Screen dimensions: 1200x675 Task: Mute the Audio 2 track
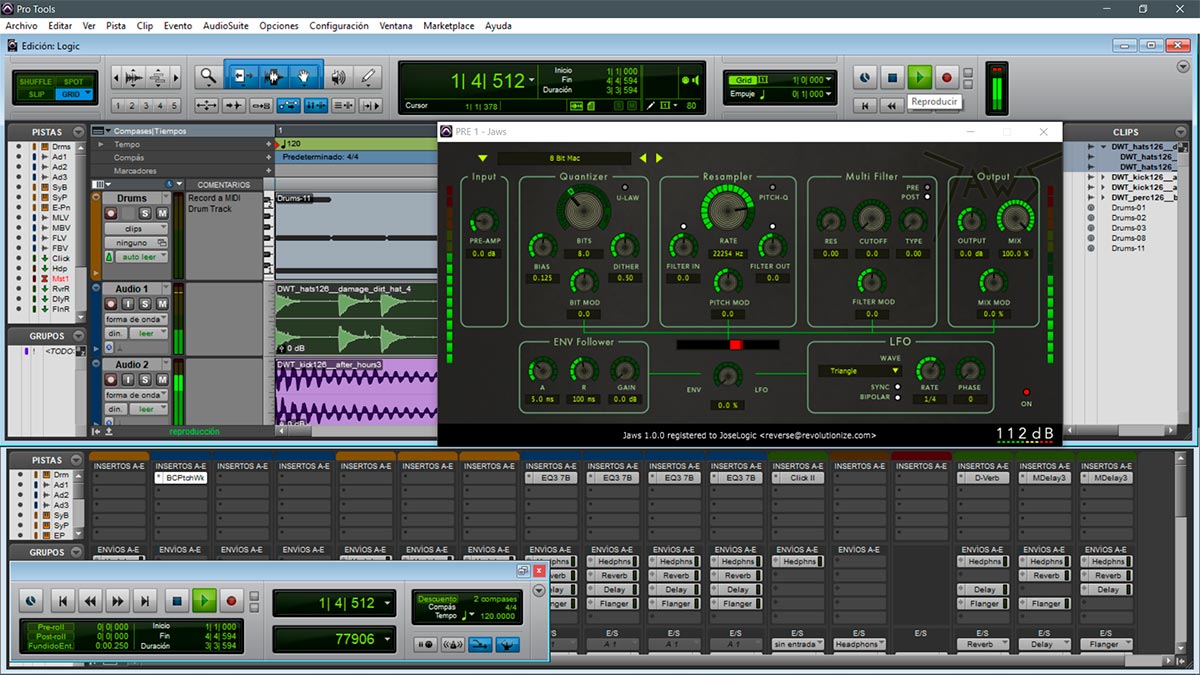(160, 380)
